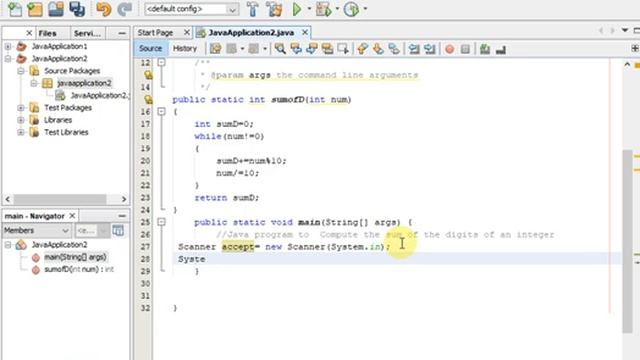Click the Profile Project clock icon
640x360 pixels.
(x=351, y=9)
